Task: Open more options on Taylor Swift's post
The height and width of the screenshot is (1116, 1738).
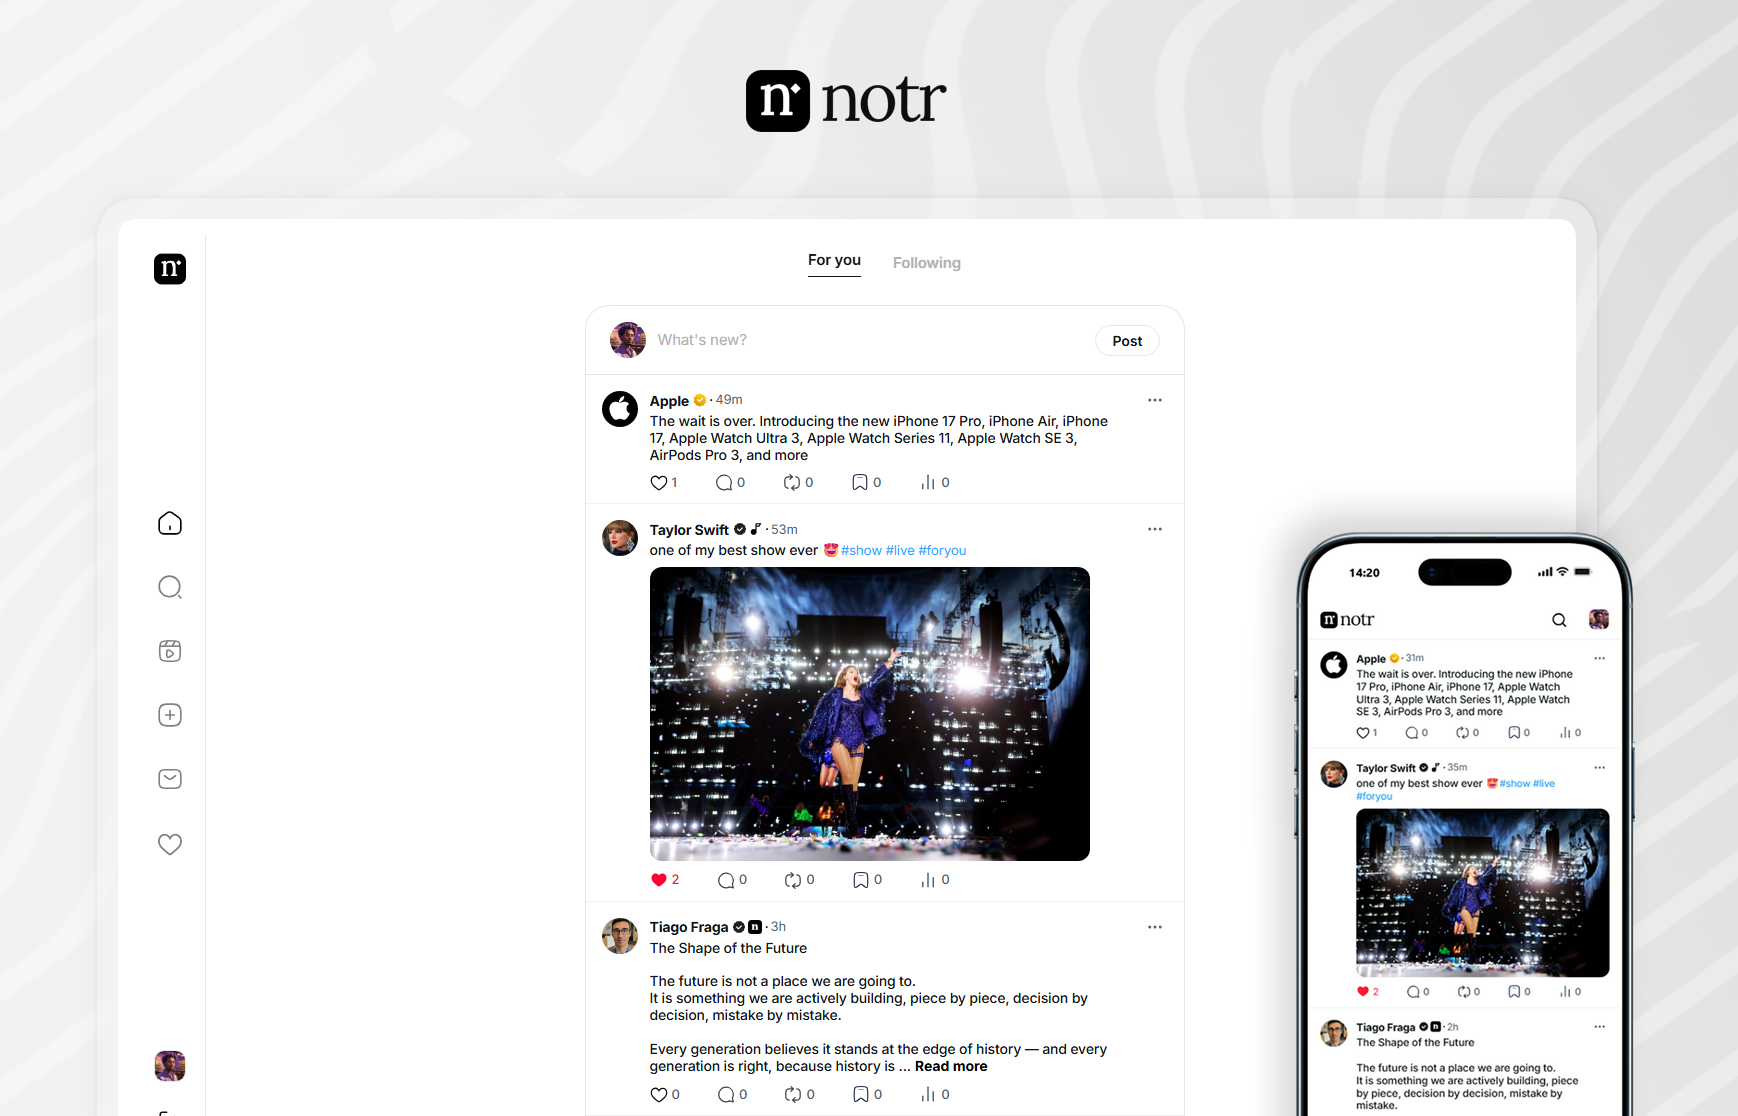Action: (1155, 529)
